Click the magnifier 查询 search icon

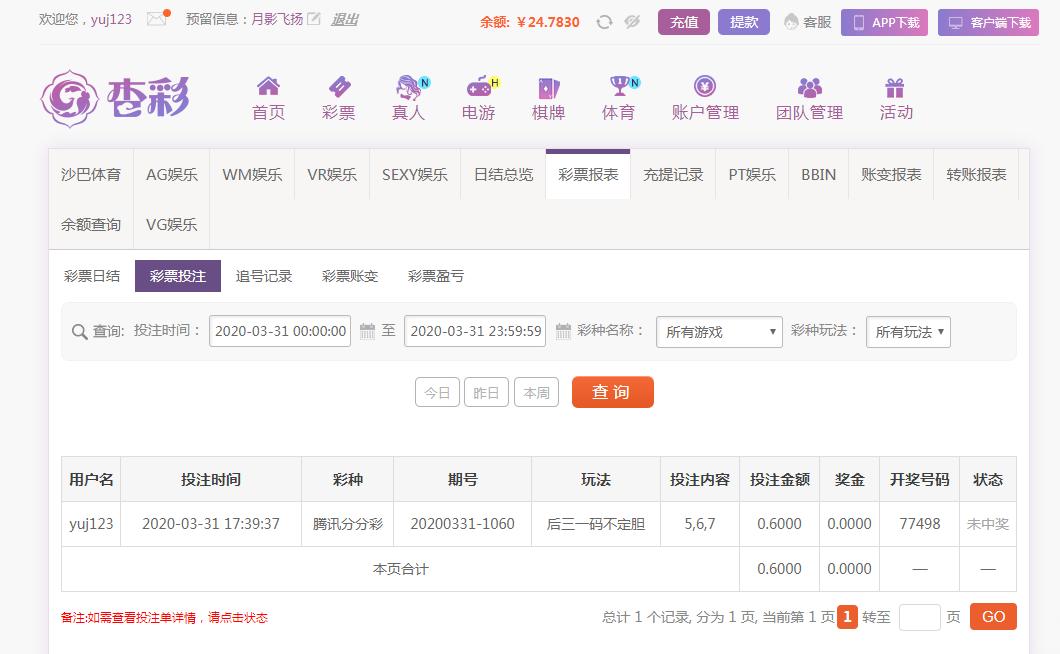80,332
